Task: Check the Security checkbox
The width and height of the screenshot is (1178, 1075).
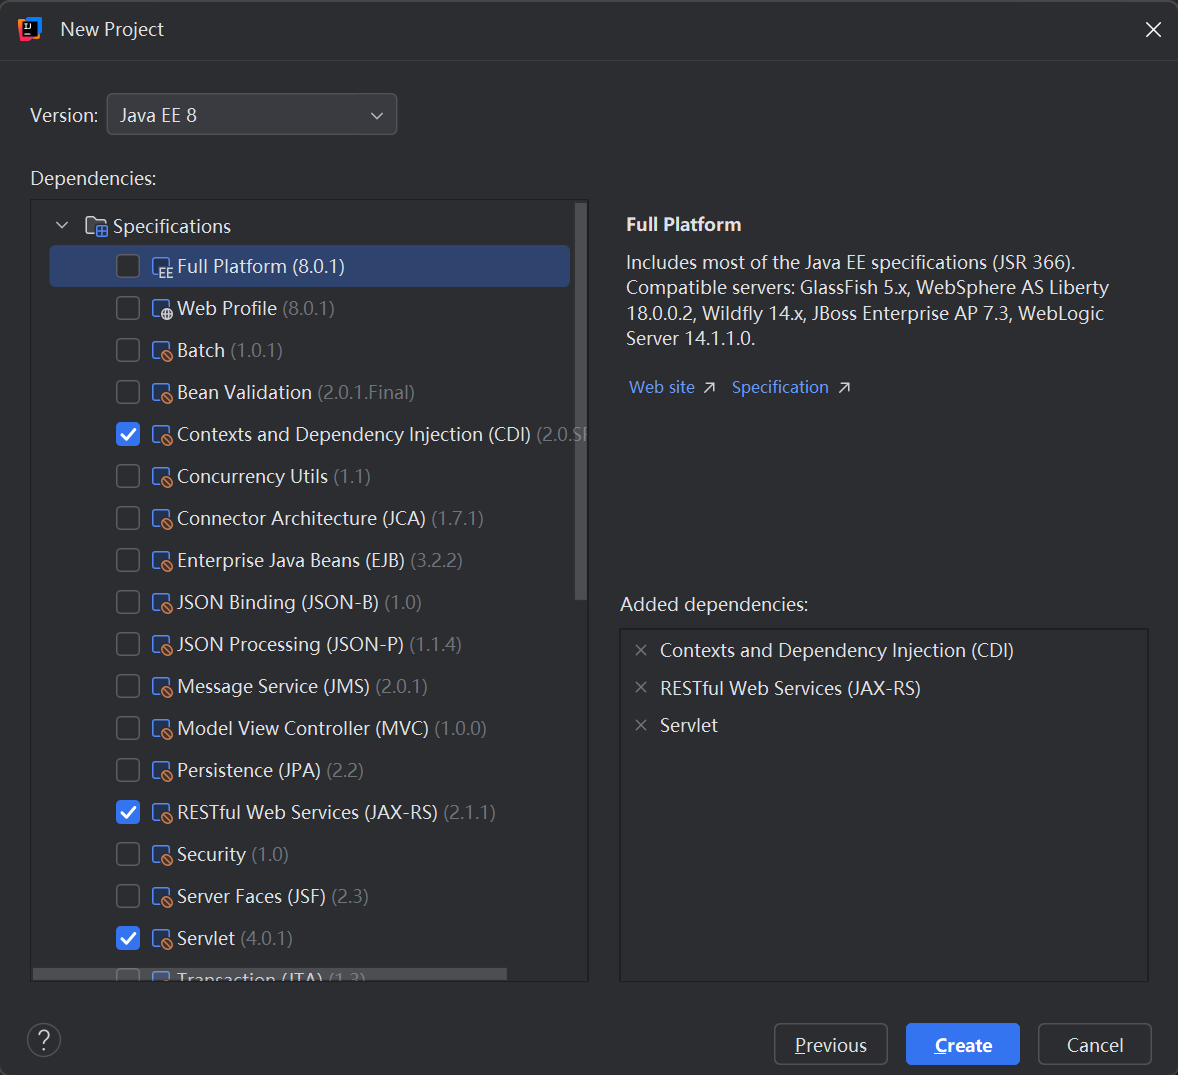Action: (x=128, y=854)
